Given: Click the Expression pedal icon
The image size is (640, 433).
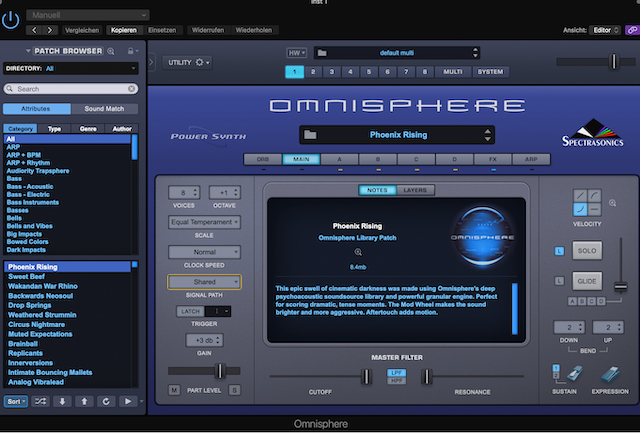Looking at the screenshot, I should 610,374.
